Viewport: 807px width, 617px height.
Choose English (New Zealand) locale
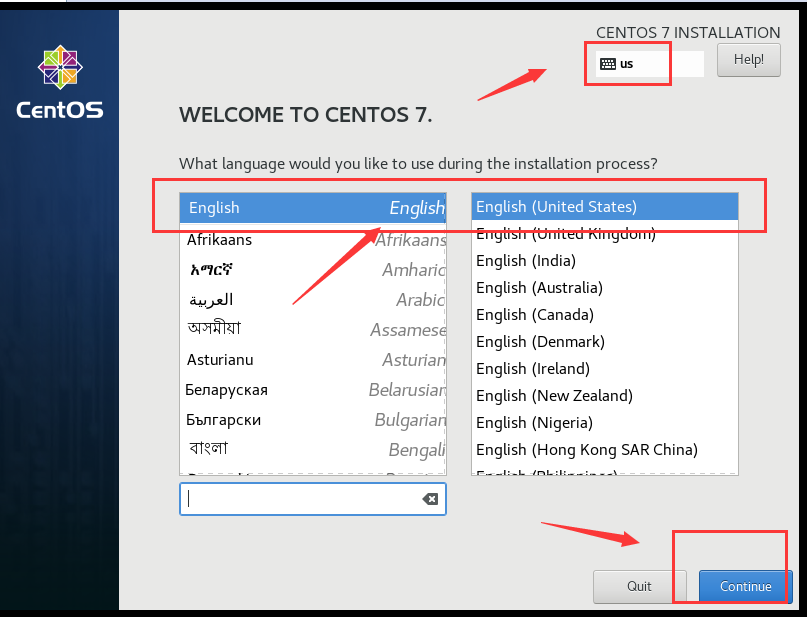pos(605,396)
